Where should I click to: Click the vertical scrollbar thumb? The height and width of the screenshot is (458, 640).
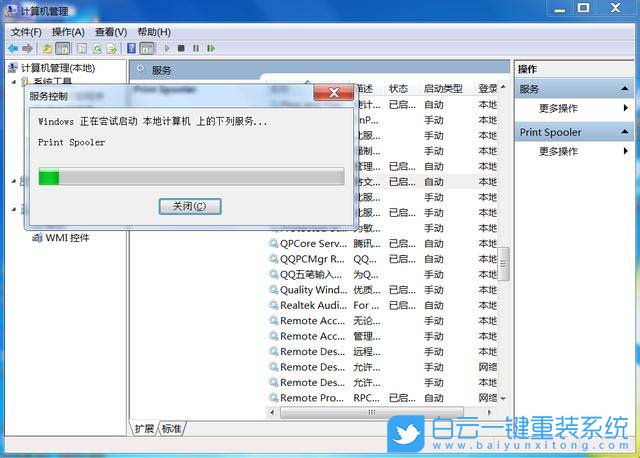pos(503,264)
